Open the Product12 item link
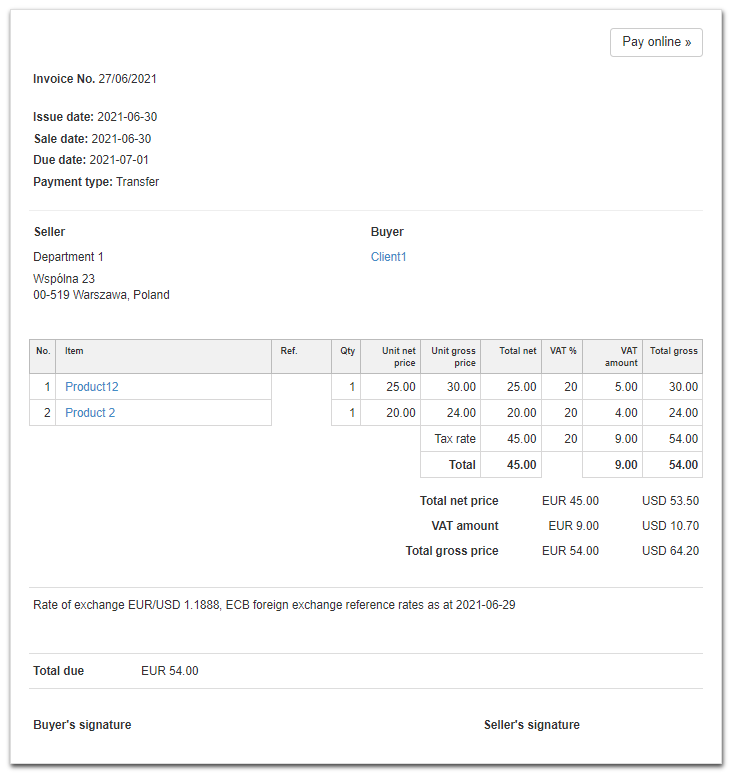 click(x=92, y=387)
